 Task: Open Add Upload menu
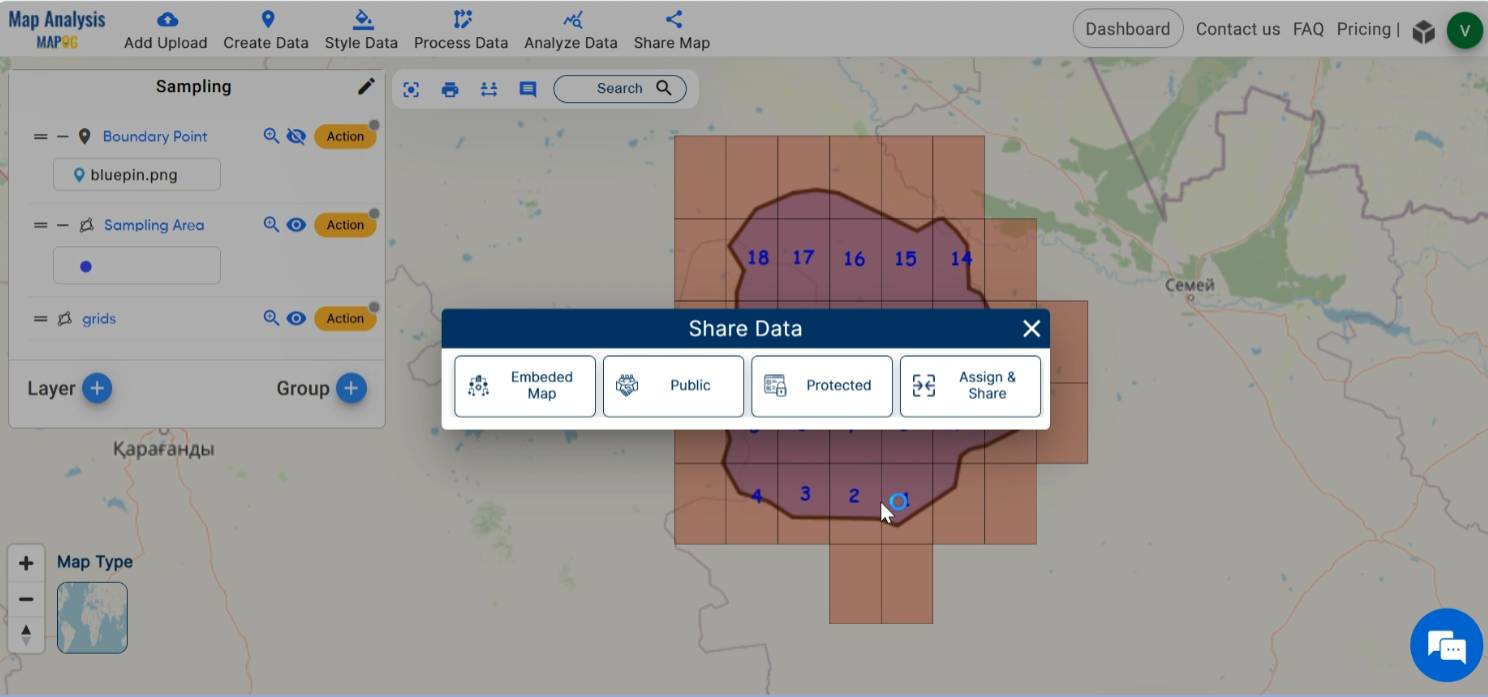tap(165, 30)
